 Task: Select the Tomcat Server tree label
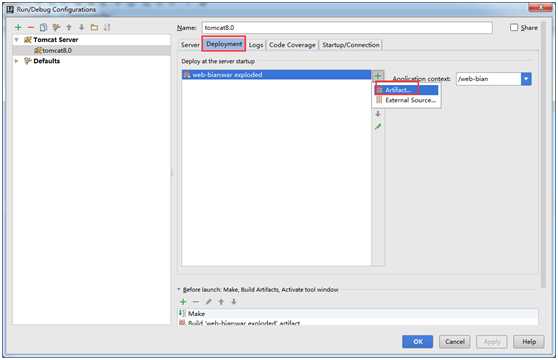[x=56, y=39]
